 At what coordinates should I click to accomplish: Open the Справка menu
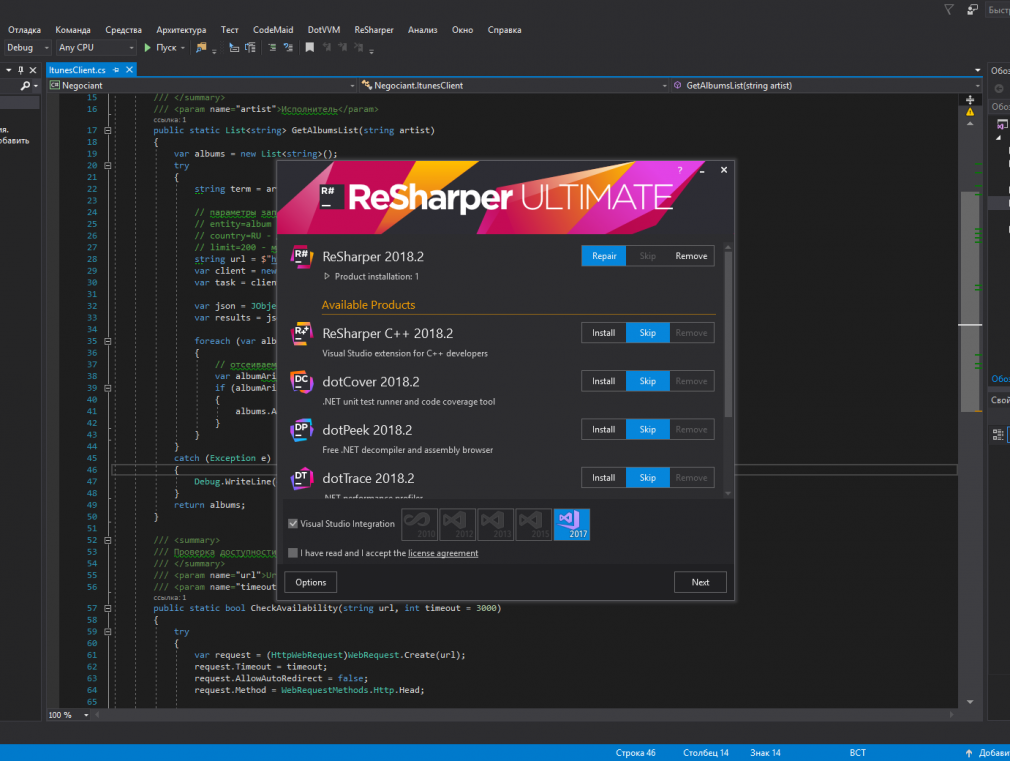504,30
